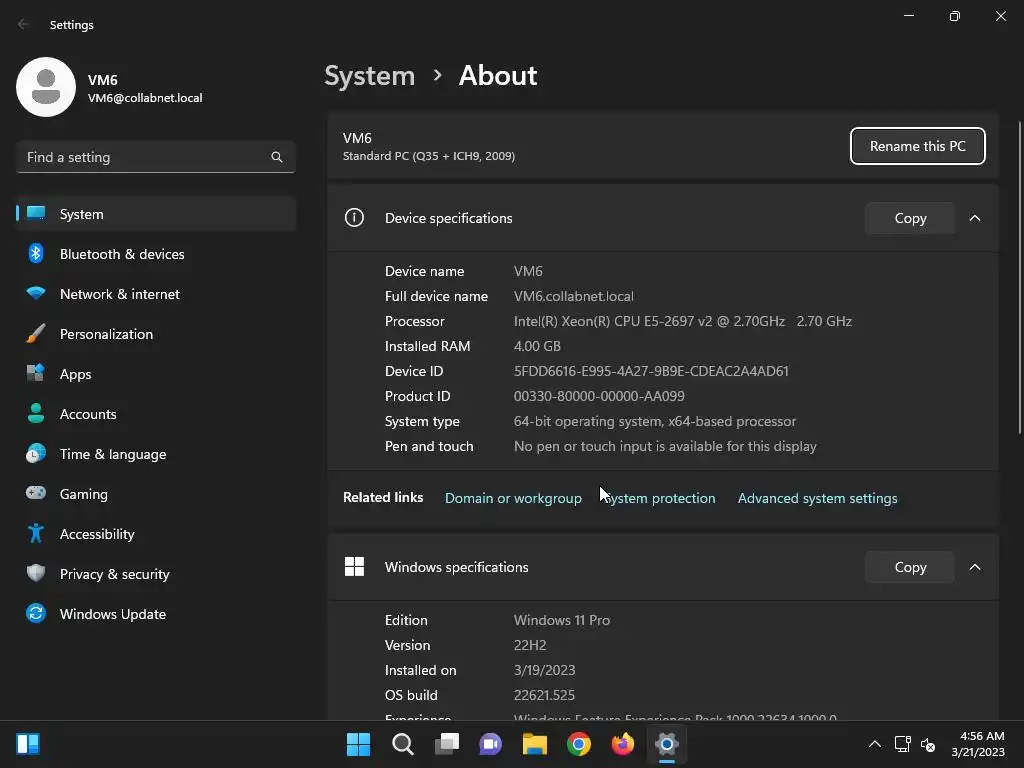1024x768 pixels.
Task: Click the back arrow in Settings
Action: click(24, 24)
